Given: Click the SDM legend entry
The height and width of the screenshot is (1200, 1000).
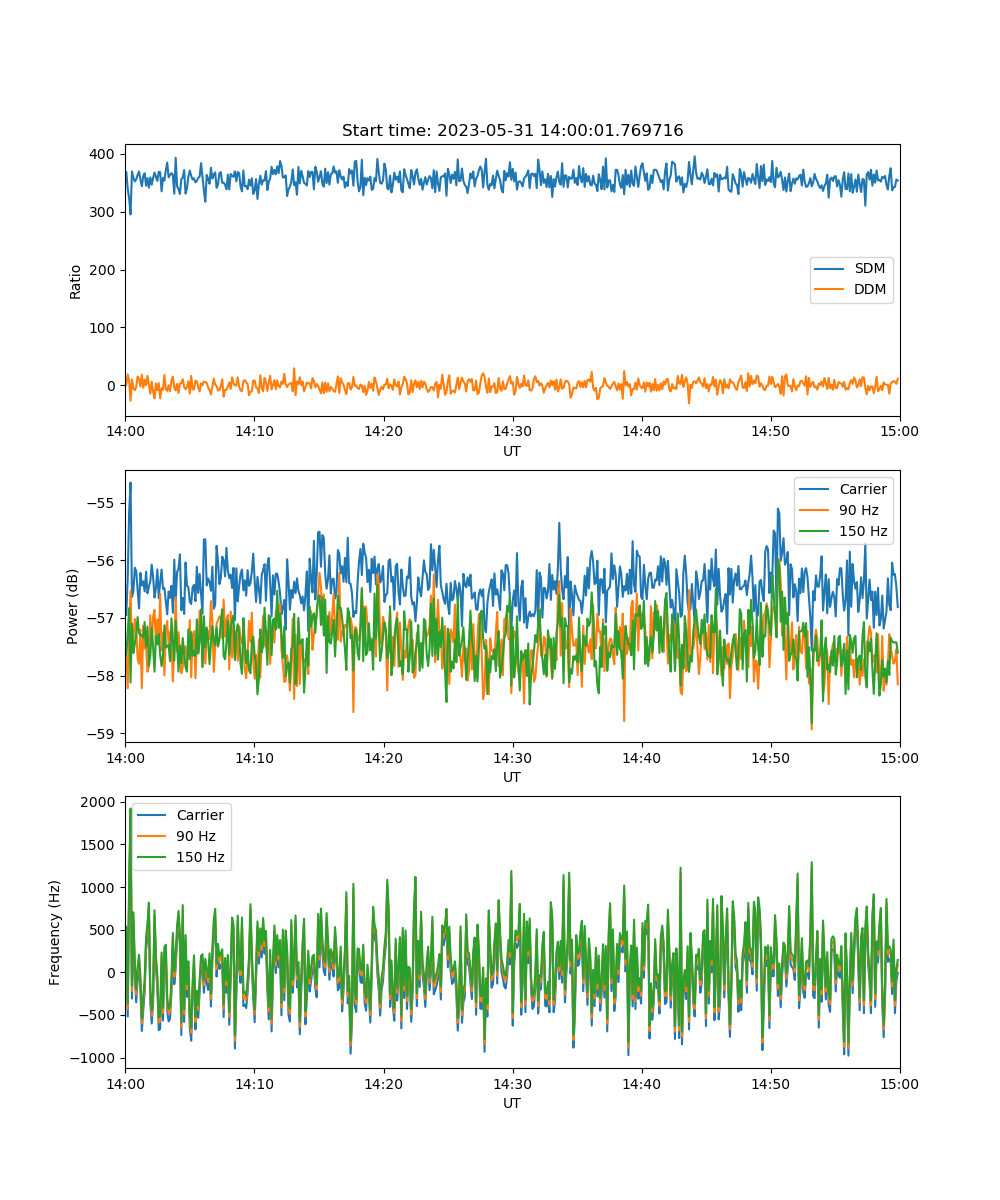Looking at the screenshot, I should coord(851,269).
